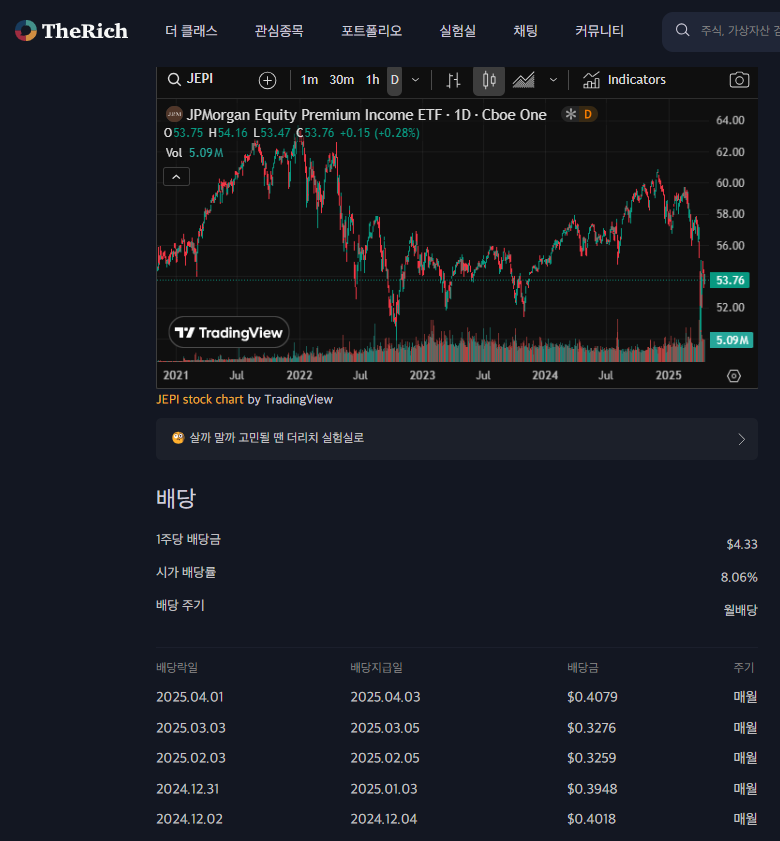
Task: Click the 배당락일 column header
Action: pyautogui.click(x=177, y=668)
